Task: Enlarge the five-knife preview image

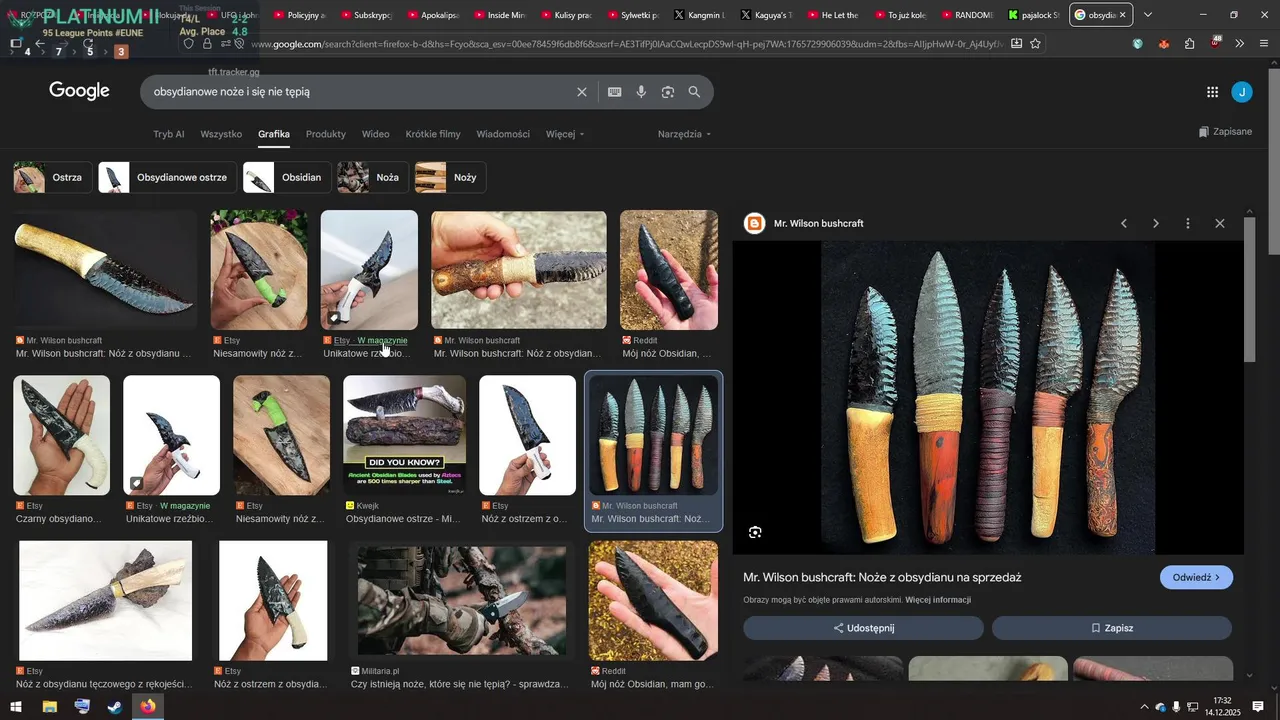Action: click(x=988, y=397)
